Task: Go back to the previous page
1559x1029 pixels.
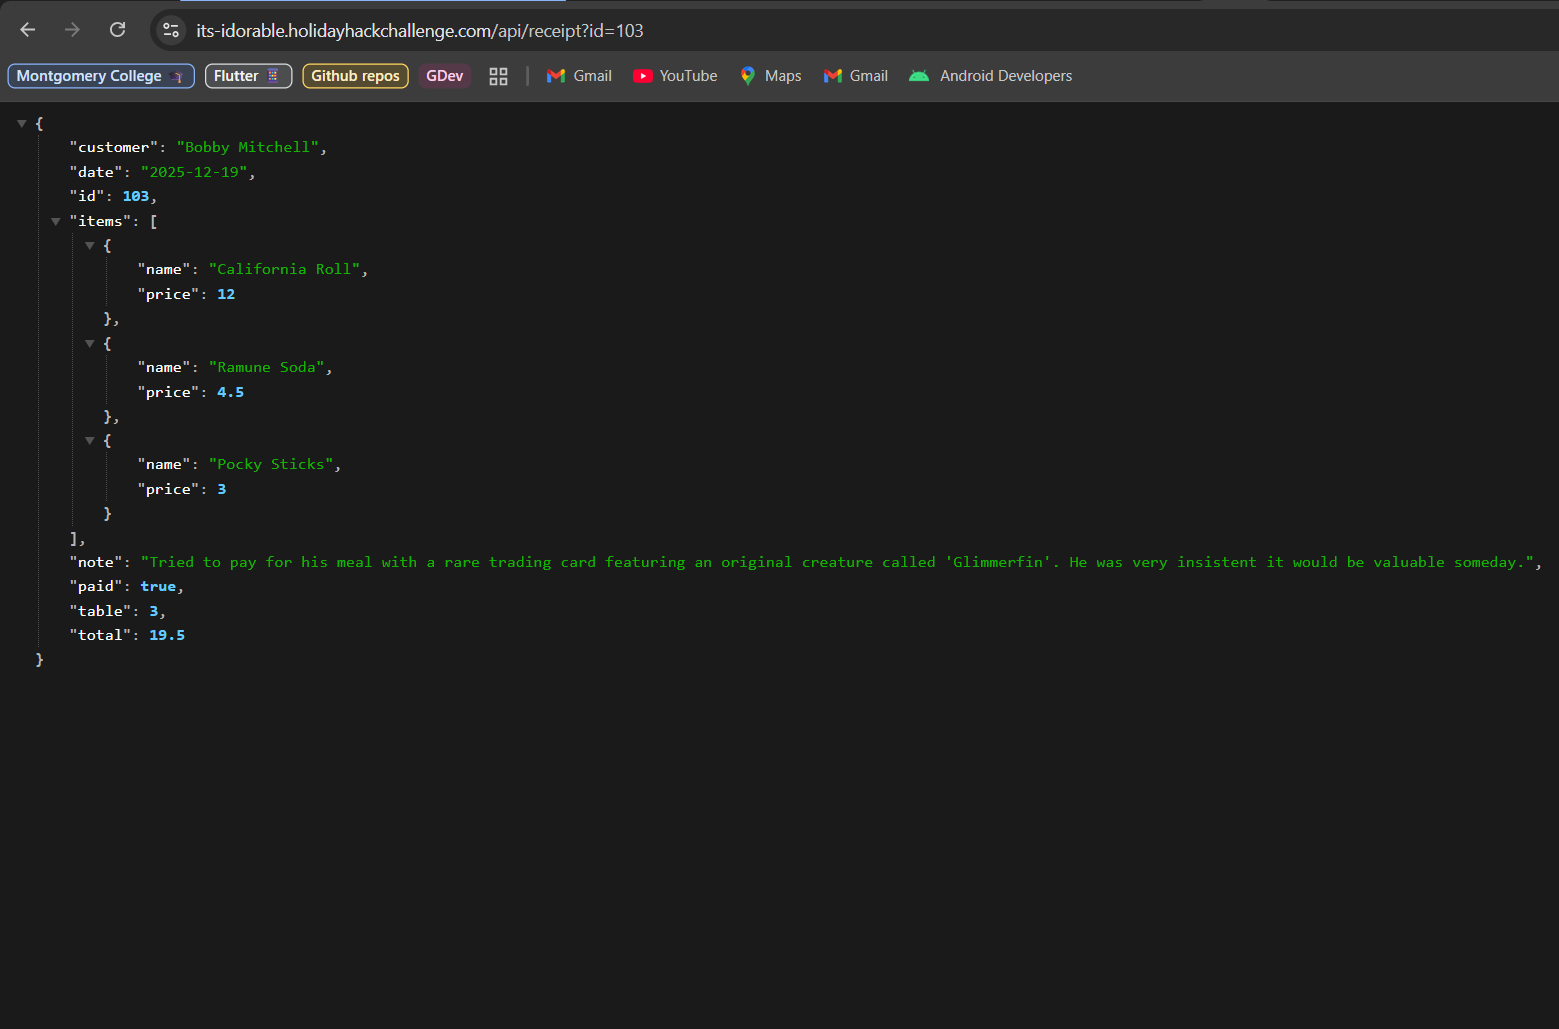Action: (28, 30)
